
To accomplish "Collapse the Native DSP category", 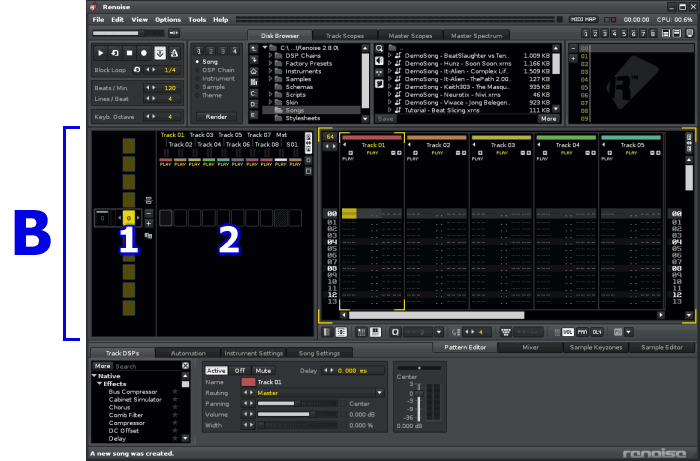I will [95, 376].
